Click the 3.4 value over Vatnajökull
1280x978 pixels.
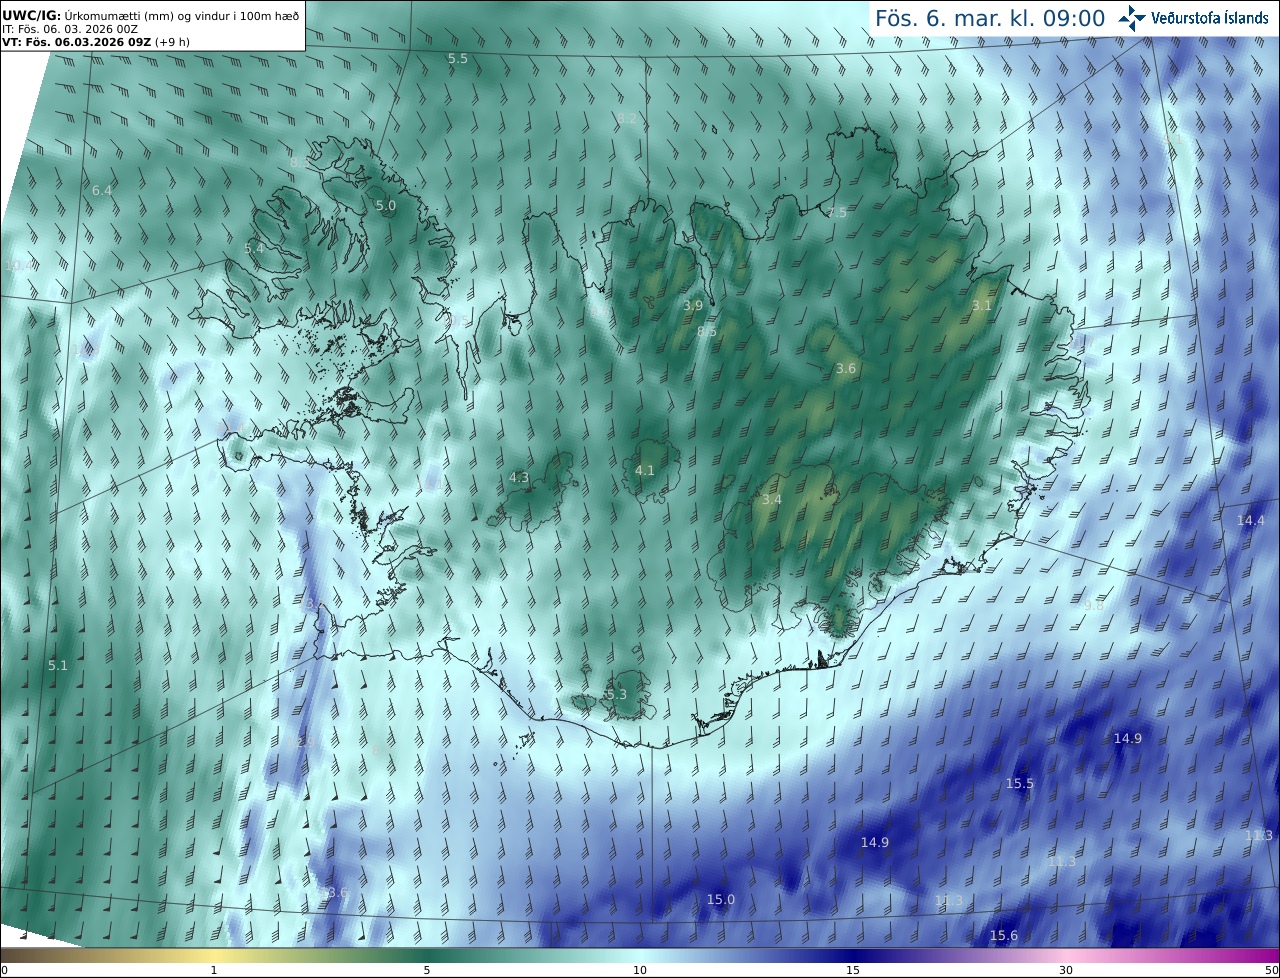click(x=772, y=499)
